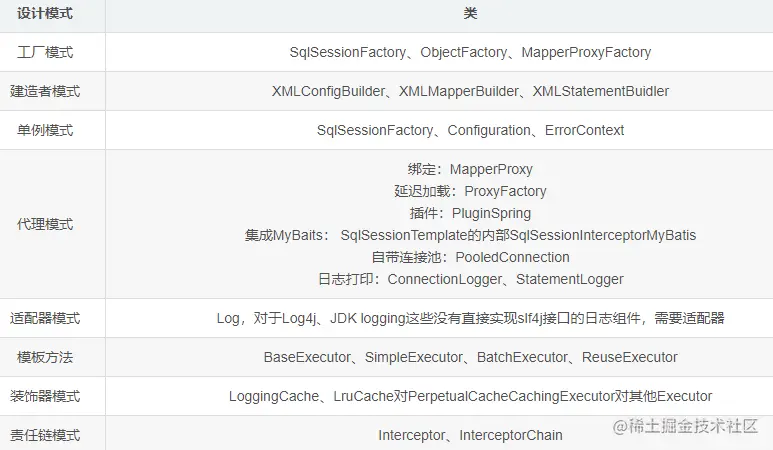Click the 延迟加载：ProxyFactory line
This screenshot has height=450, width=773.
pyautogui.click(x=470, y=191)
